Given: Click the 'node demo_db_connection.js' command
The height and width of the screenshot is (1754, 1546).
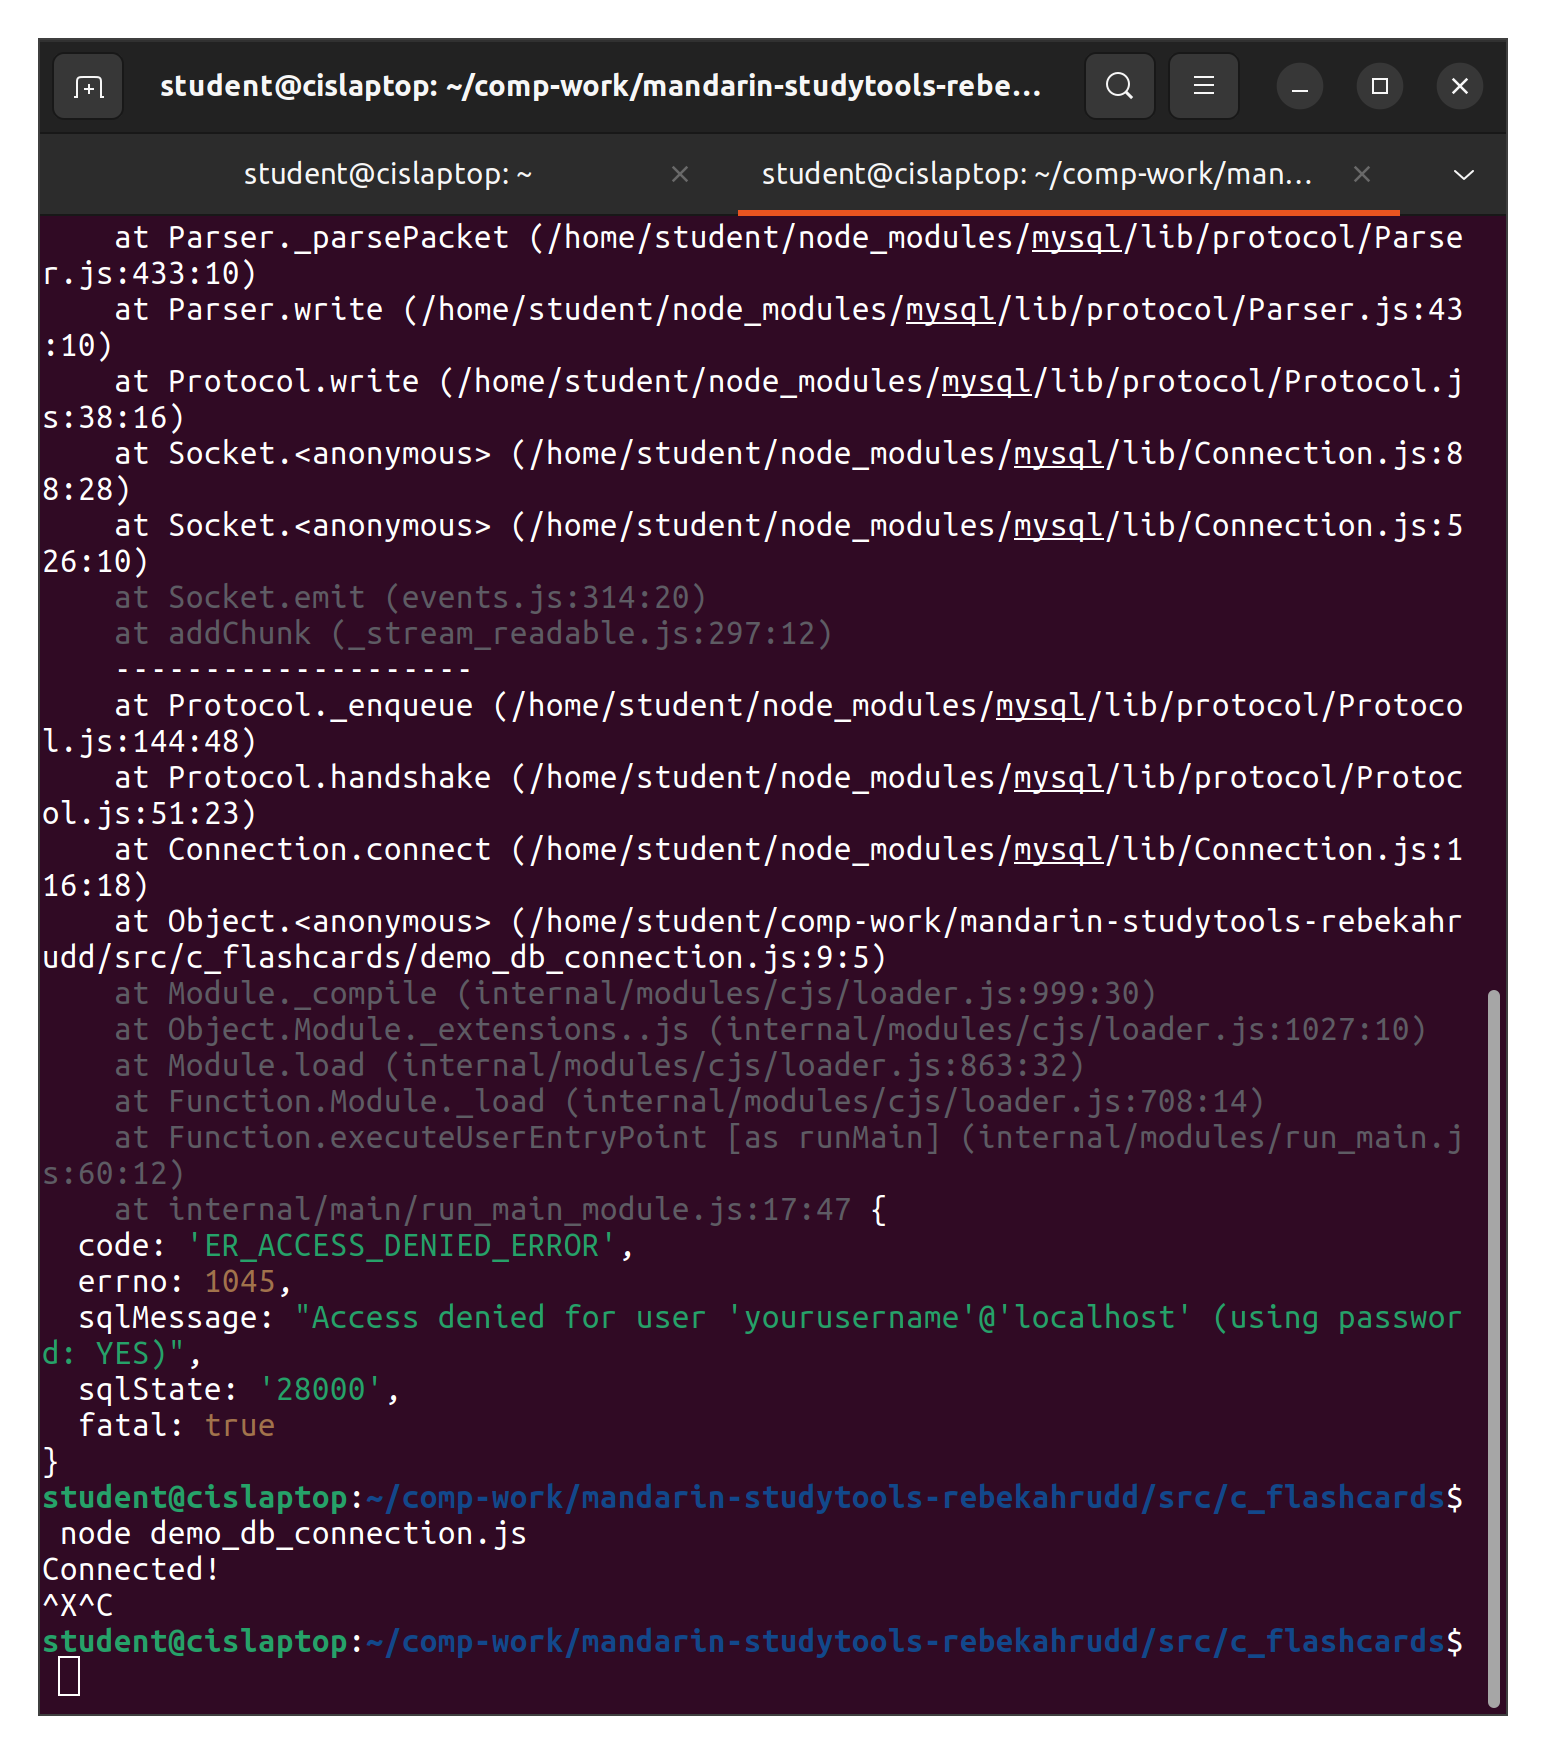Looking at the screenshot, I should click(x=293, y=1534).
